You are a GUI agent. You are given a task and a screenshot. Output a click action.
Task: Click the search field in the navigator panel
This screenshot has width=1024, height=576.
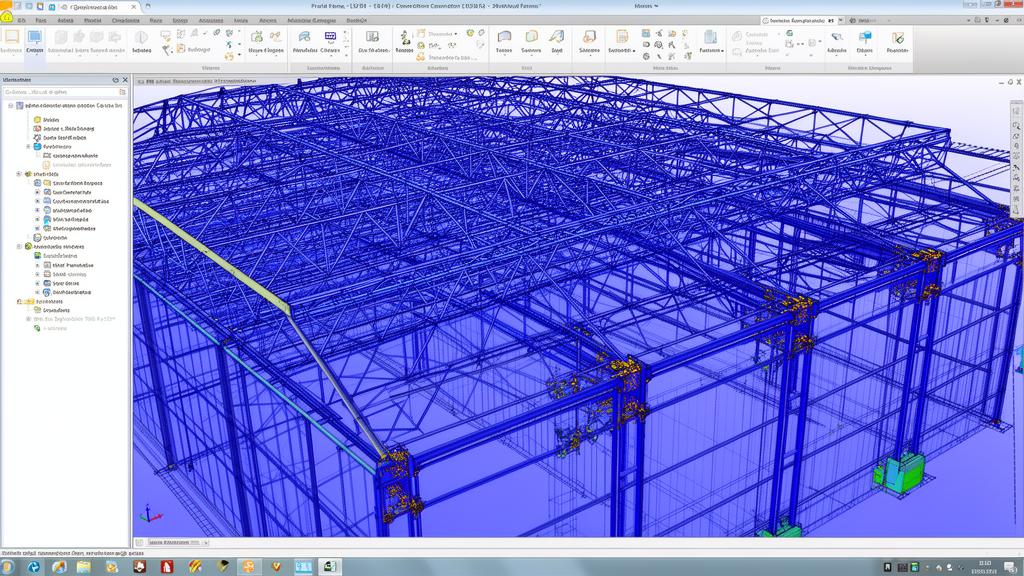[60, 92]
